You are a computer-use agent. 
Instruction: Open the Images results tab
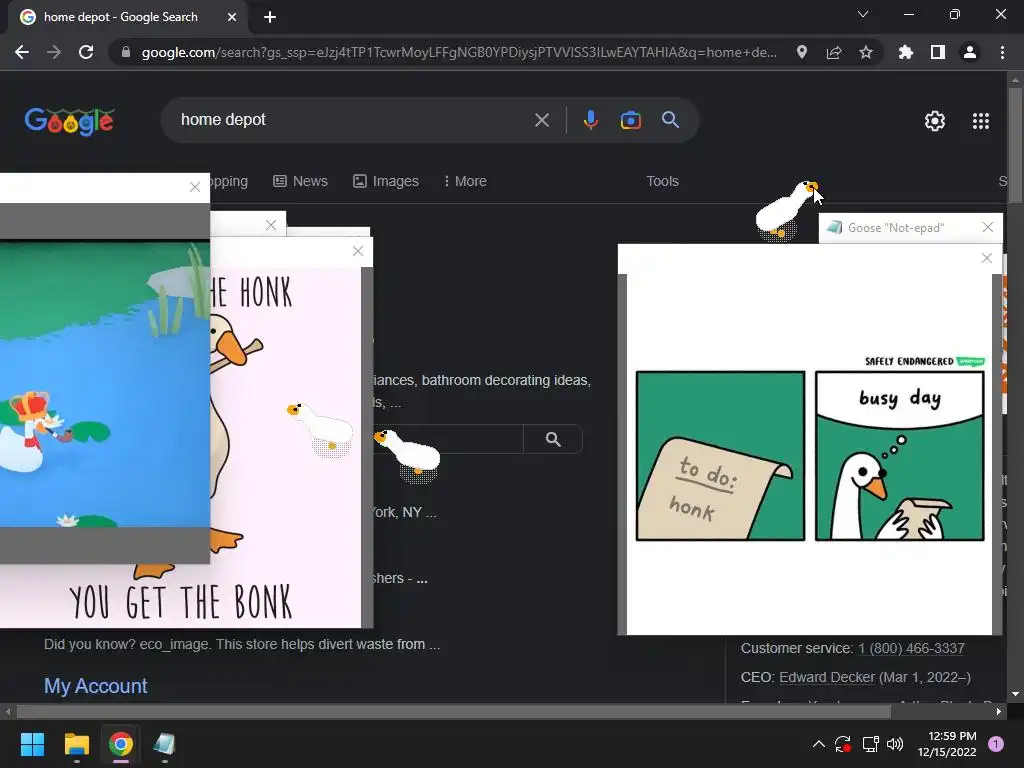click(386, 181)
